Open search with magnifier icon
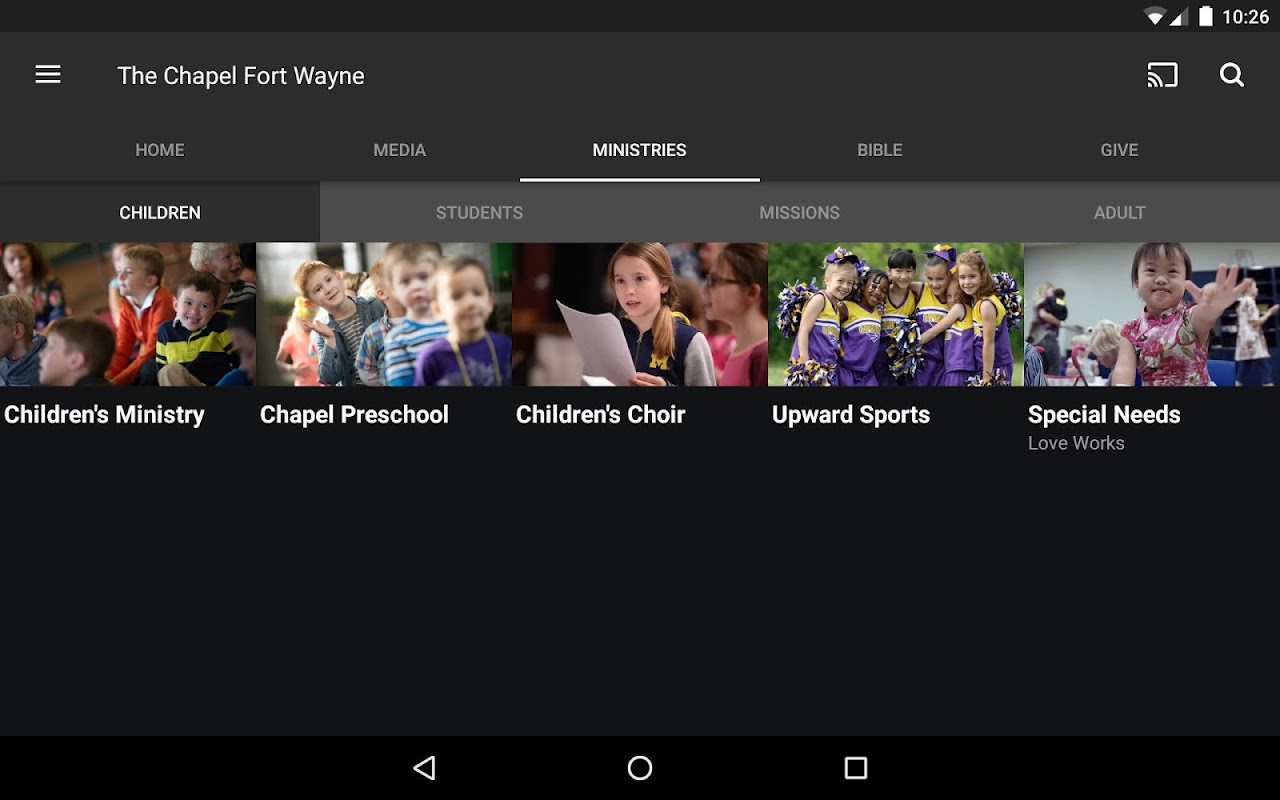The width and height of the screenshot is (1280, 800). click(1232, 75)
